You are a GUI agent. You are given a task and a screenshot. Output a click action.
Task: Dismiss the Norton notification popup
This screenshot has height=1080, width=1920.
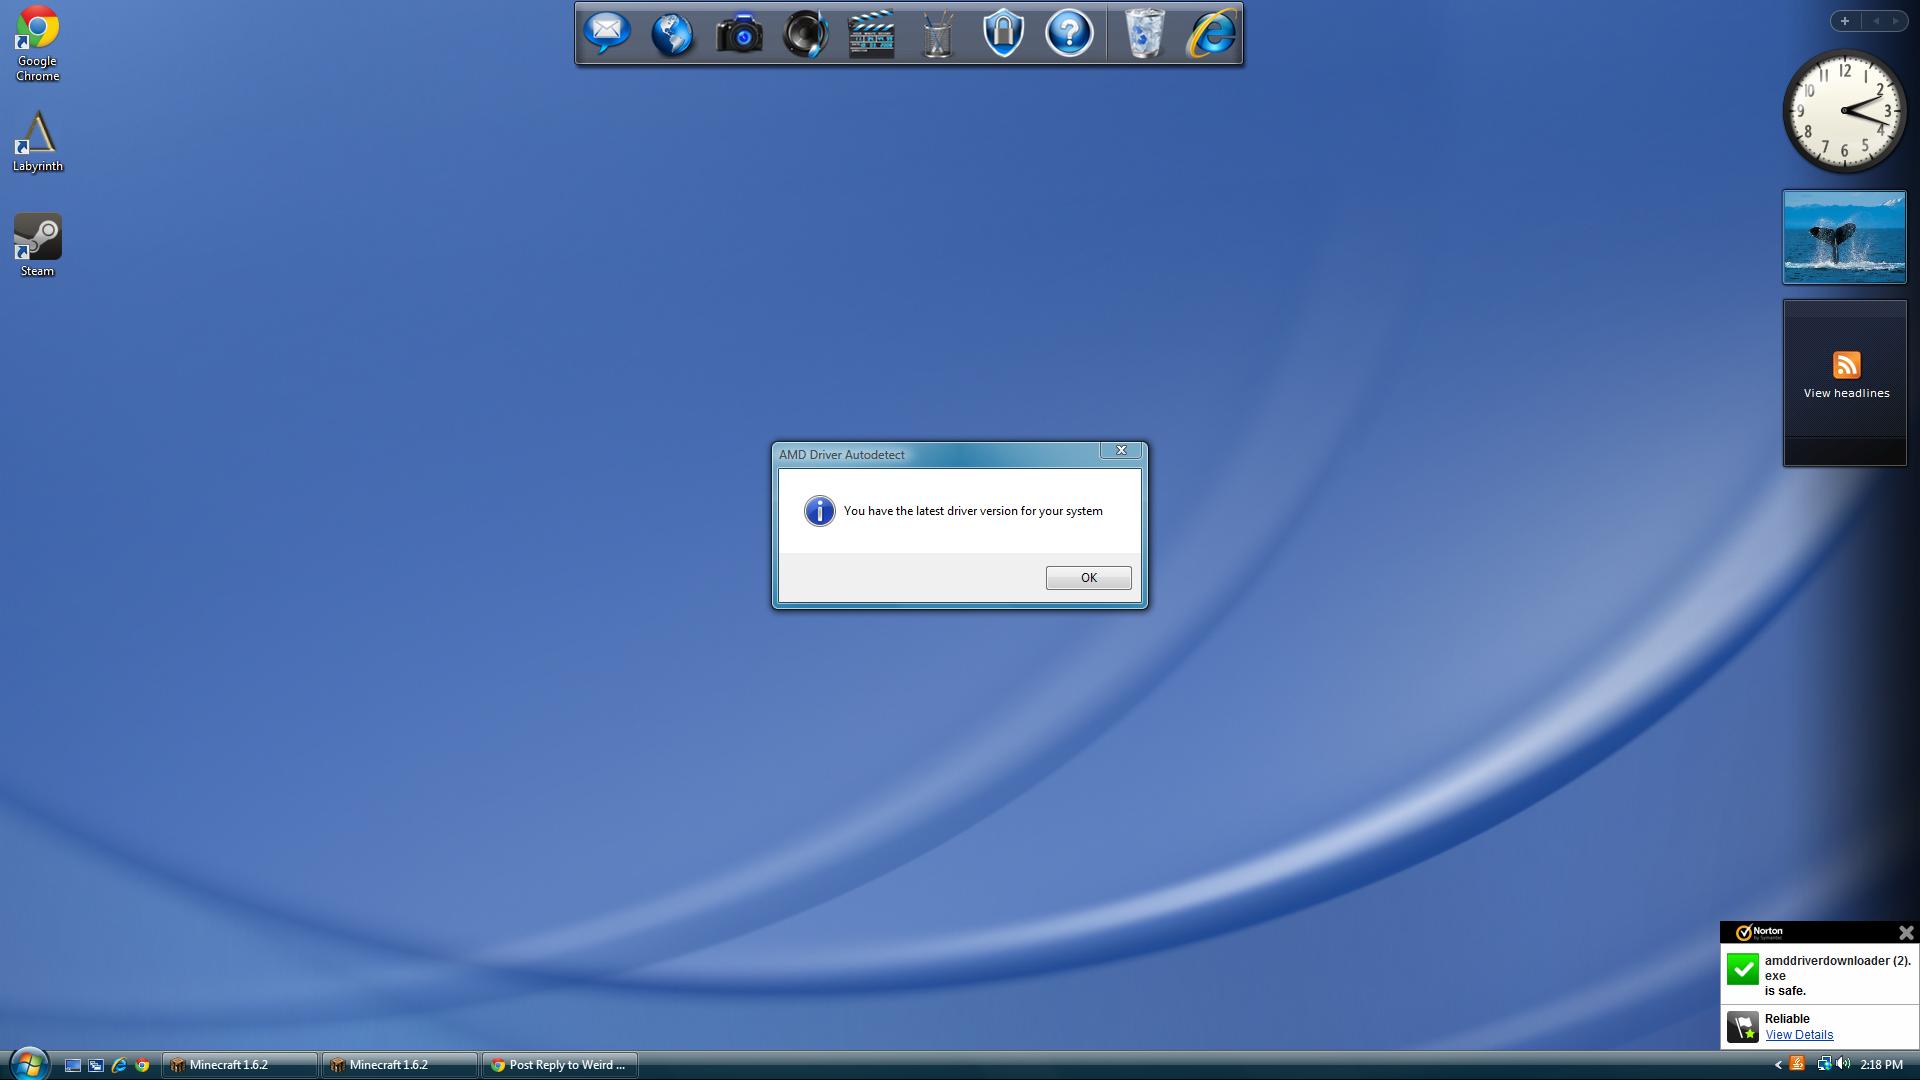coord(1906,932)
